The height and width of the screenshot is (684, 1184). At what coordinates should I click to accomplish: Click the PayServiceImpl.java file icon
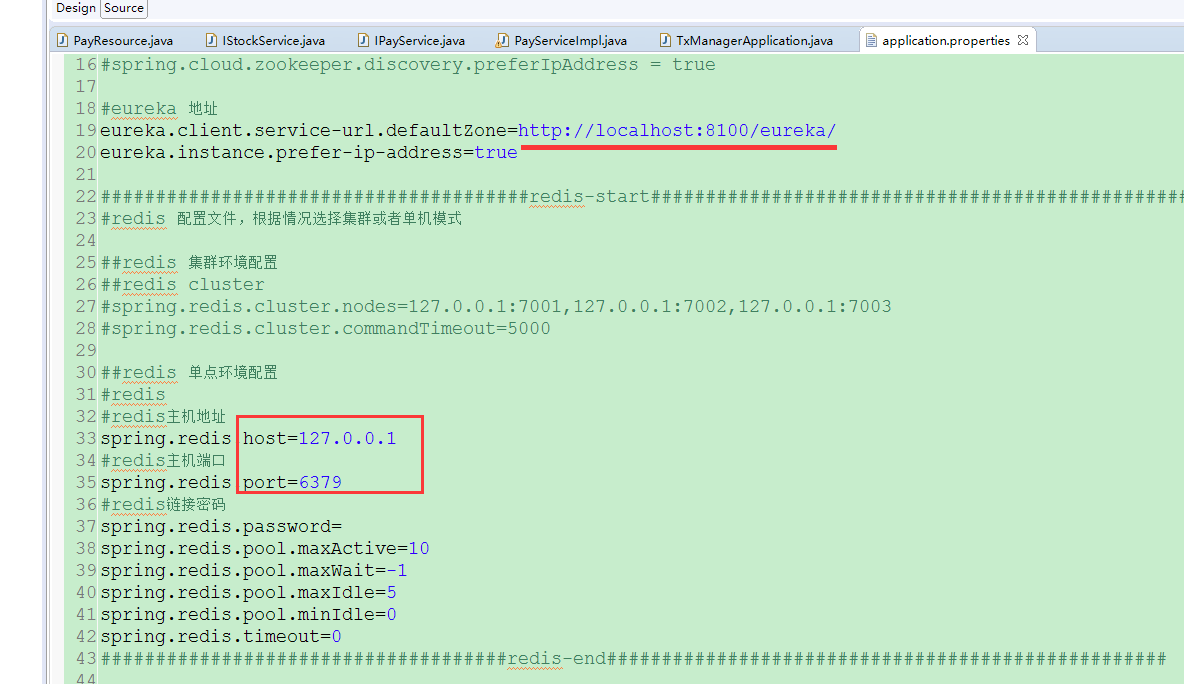click(x=502, y=41)
